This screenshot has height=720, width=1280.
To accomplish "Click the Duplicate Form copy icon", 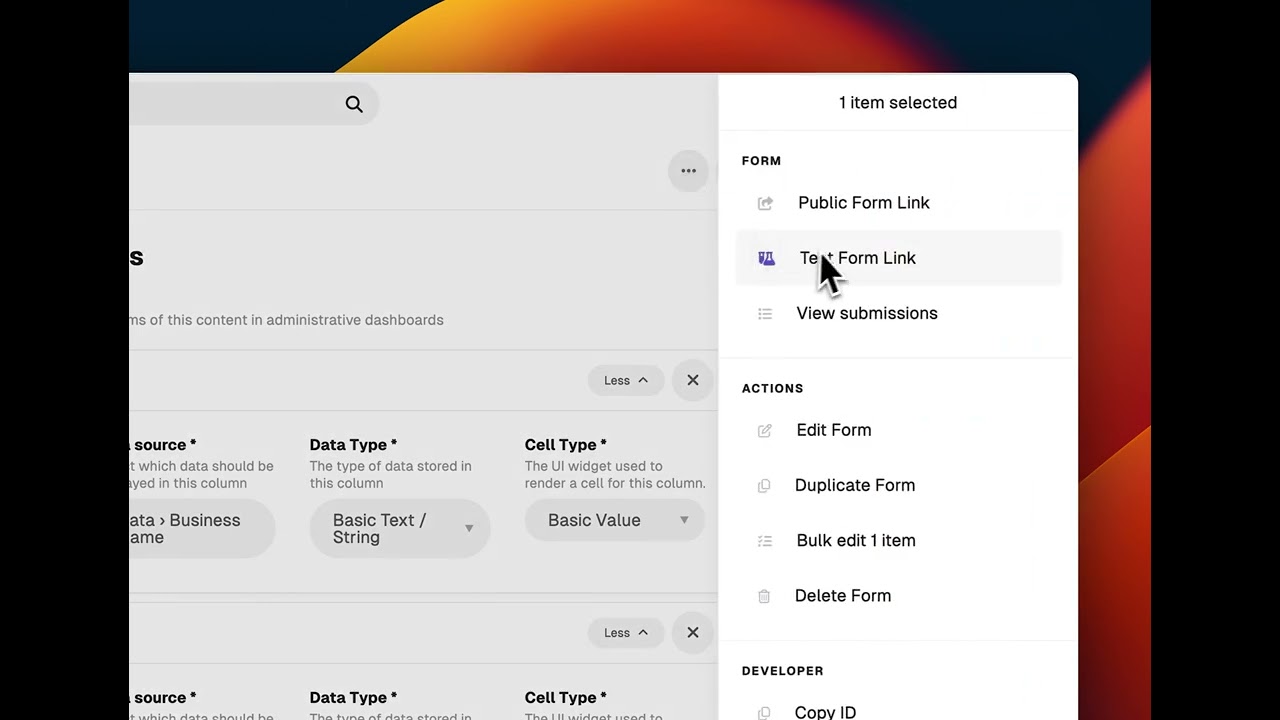I will pos(764,486).
